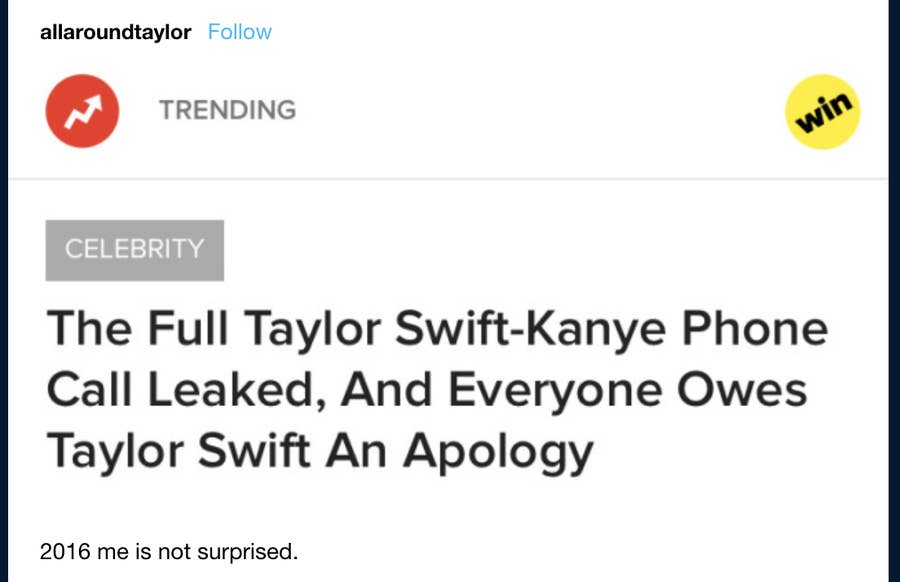The height and width of the screenshot is (582, 900).
Task: Select the TRENDING label
Action: (x=227, y=110)
